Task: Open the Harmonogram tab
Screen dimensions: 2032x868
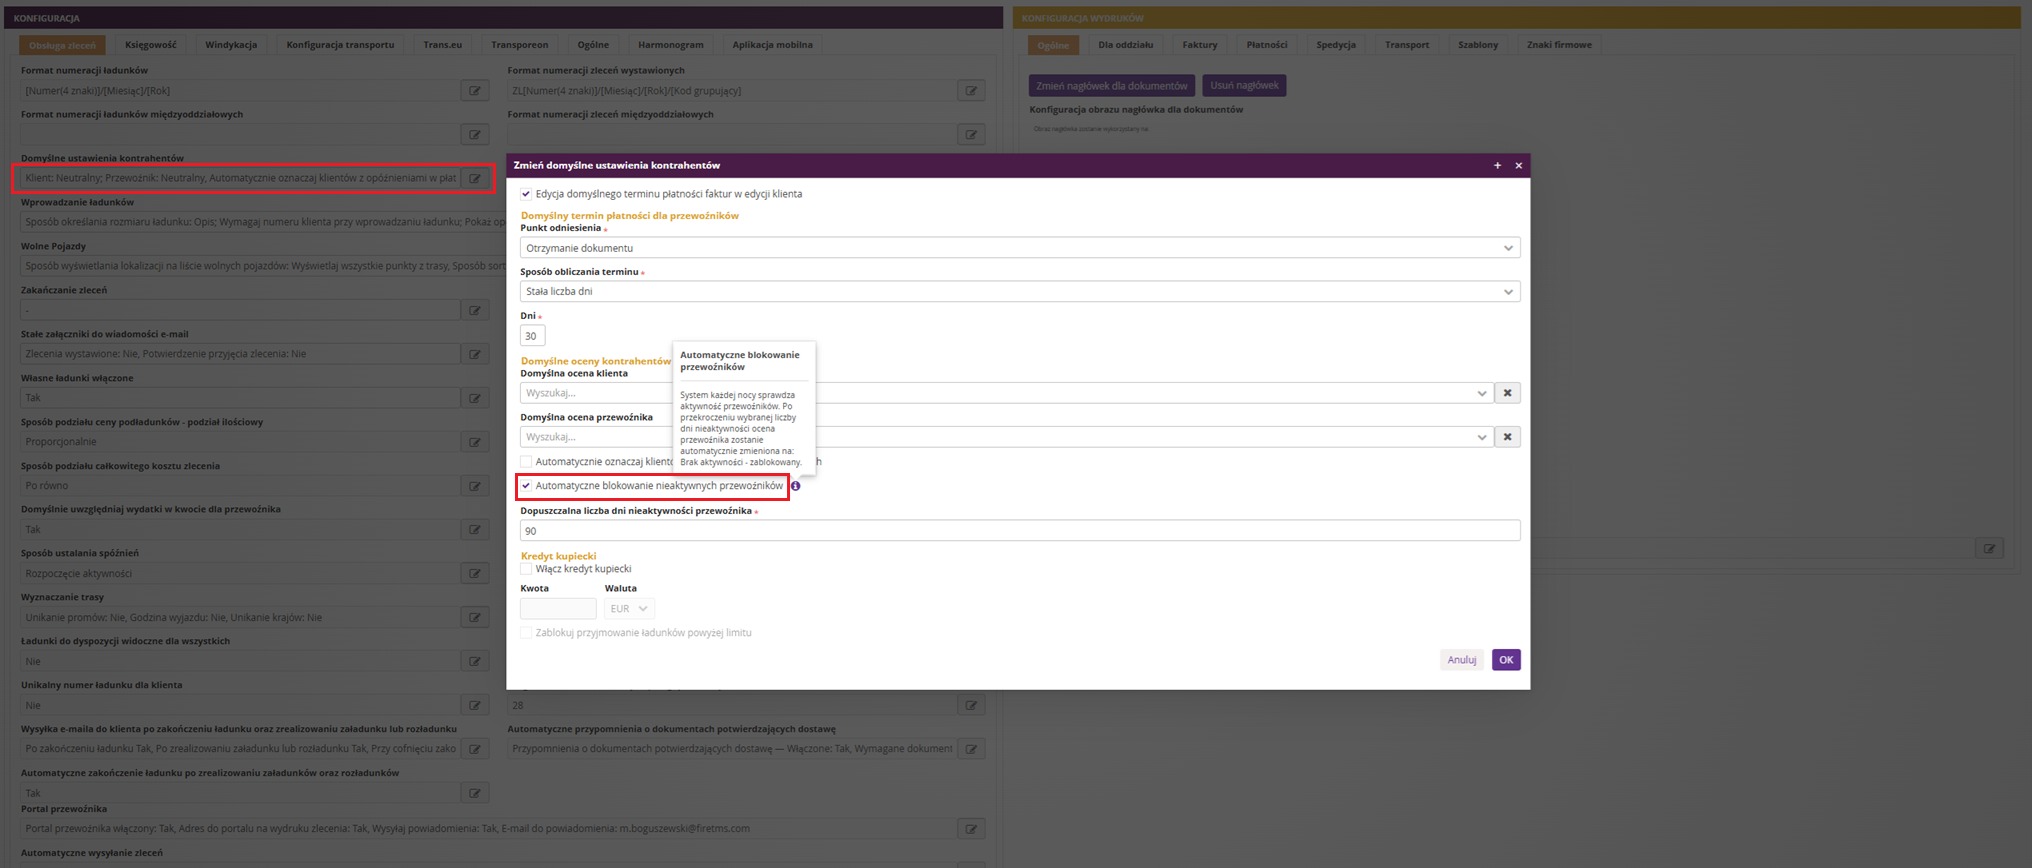Action: pos(670,45)
